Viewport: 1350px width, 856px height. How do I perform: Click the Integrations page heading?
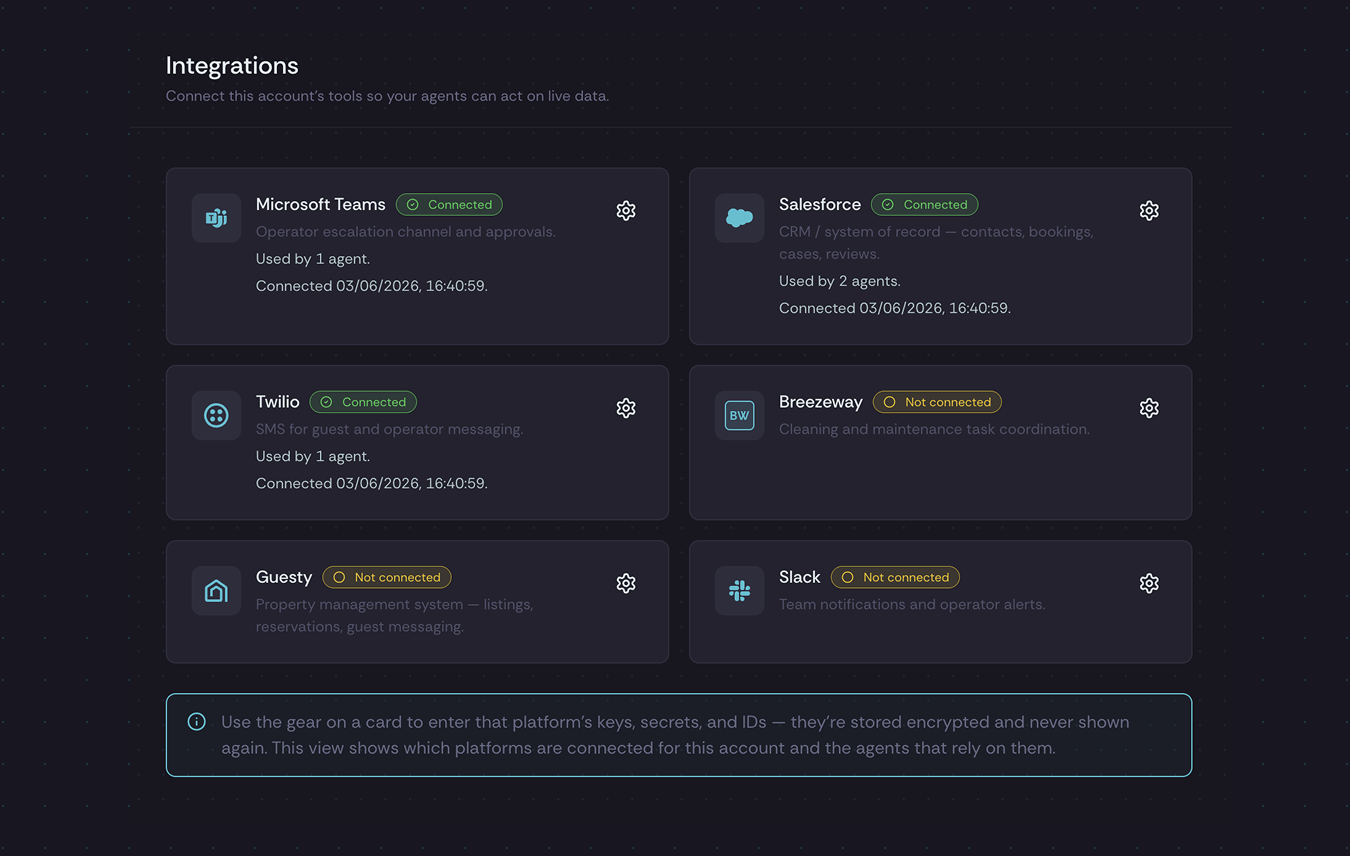[232, 66]
